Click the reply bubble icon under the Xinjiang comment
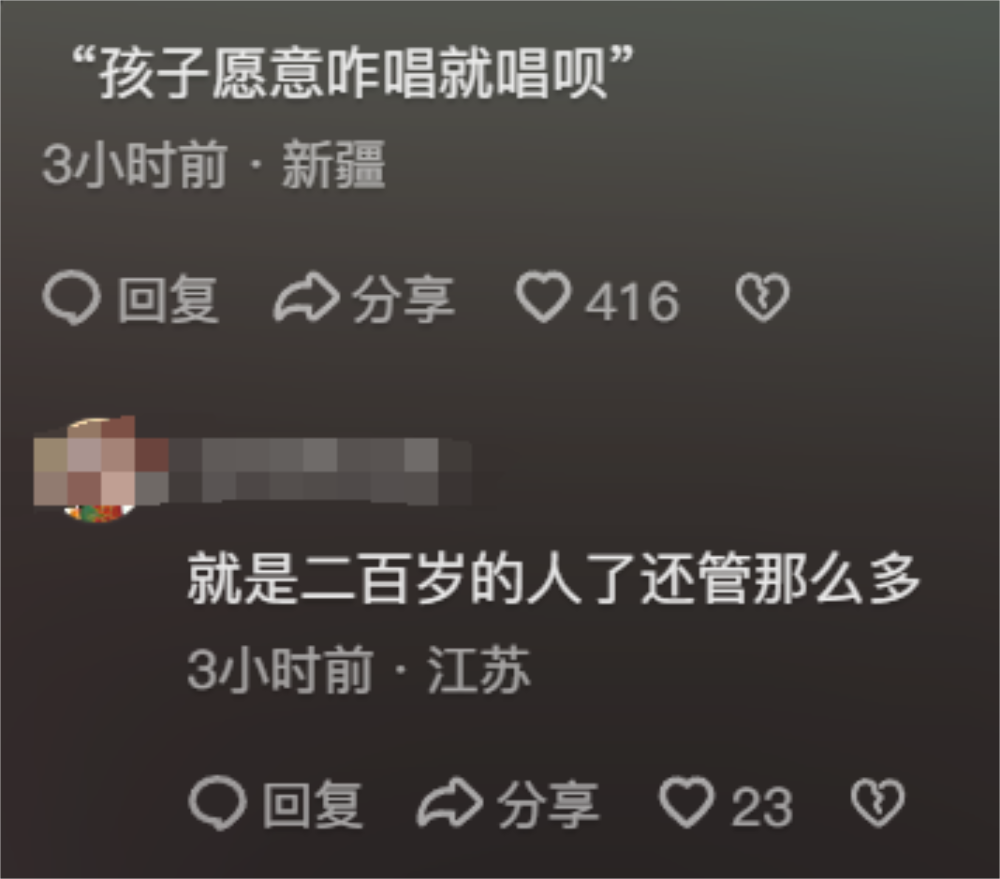 [71, 298]
